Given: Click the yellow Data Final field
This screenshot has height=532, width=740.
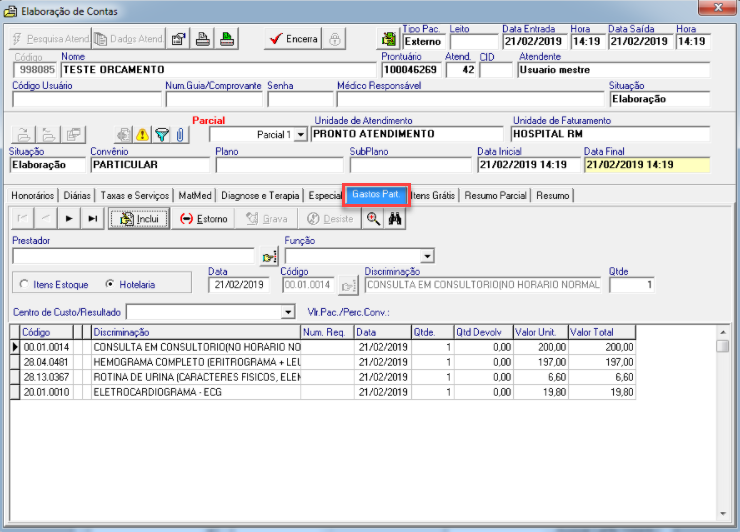Looking at the screenshot, I should tap(647, 165).
